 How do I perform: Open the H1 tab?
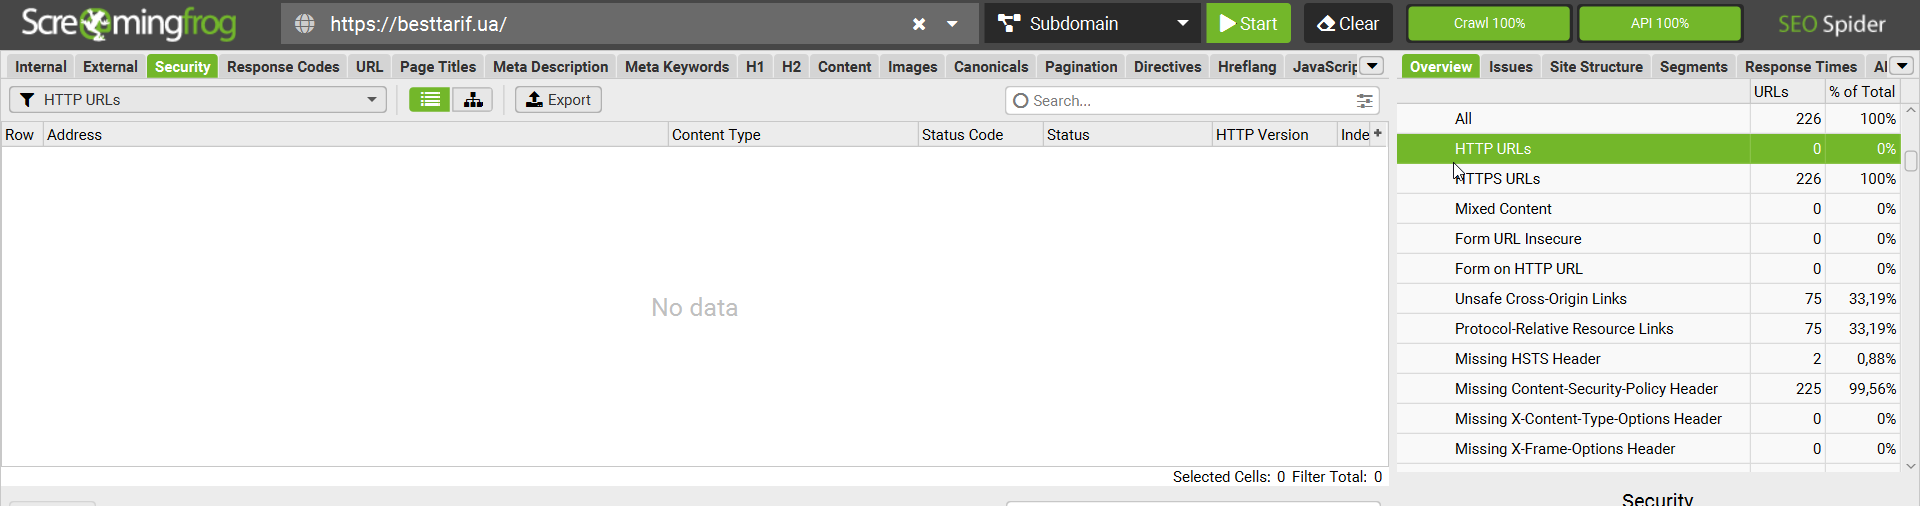coord(755,67)
